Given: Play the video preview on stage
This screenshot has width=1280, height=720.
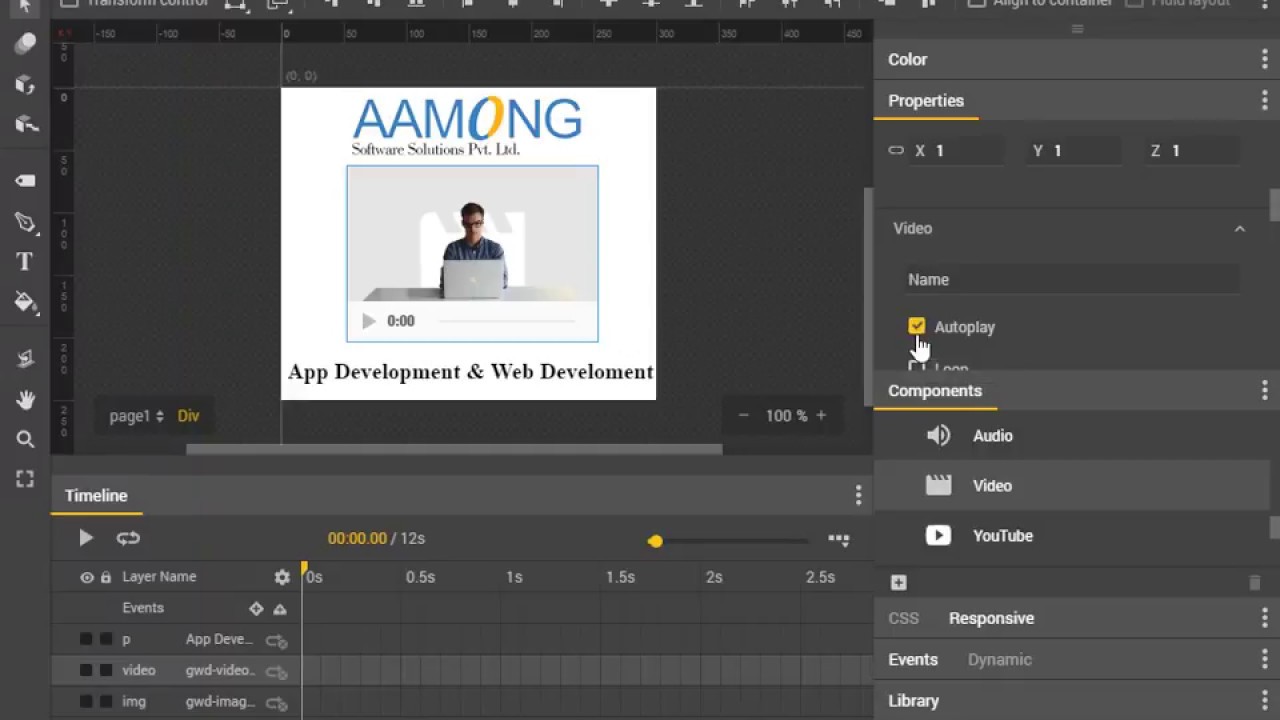Looking at the screenshot, I should [x=368, y=321].
